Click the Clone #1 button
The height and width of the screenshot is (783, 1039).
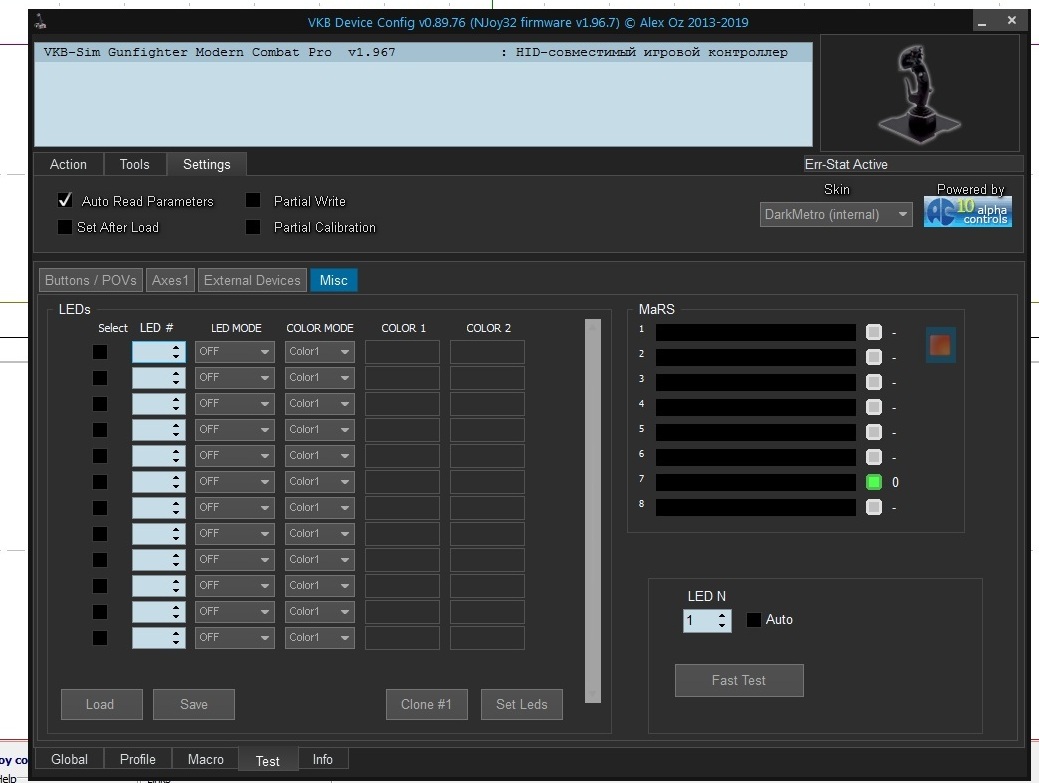pos(427,704)
